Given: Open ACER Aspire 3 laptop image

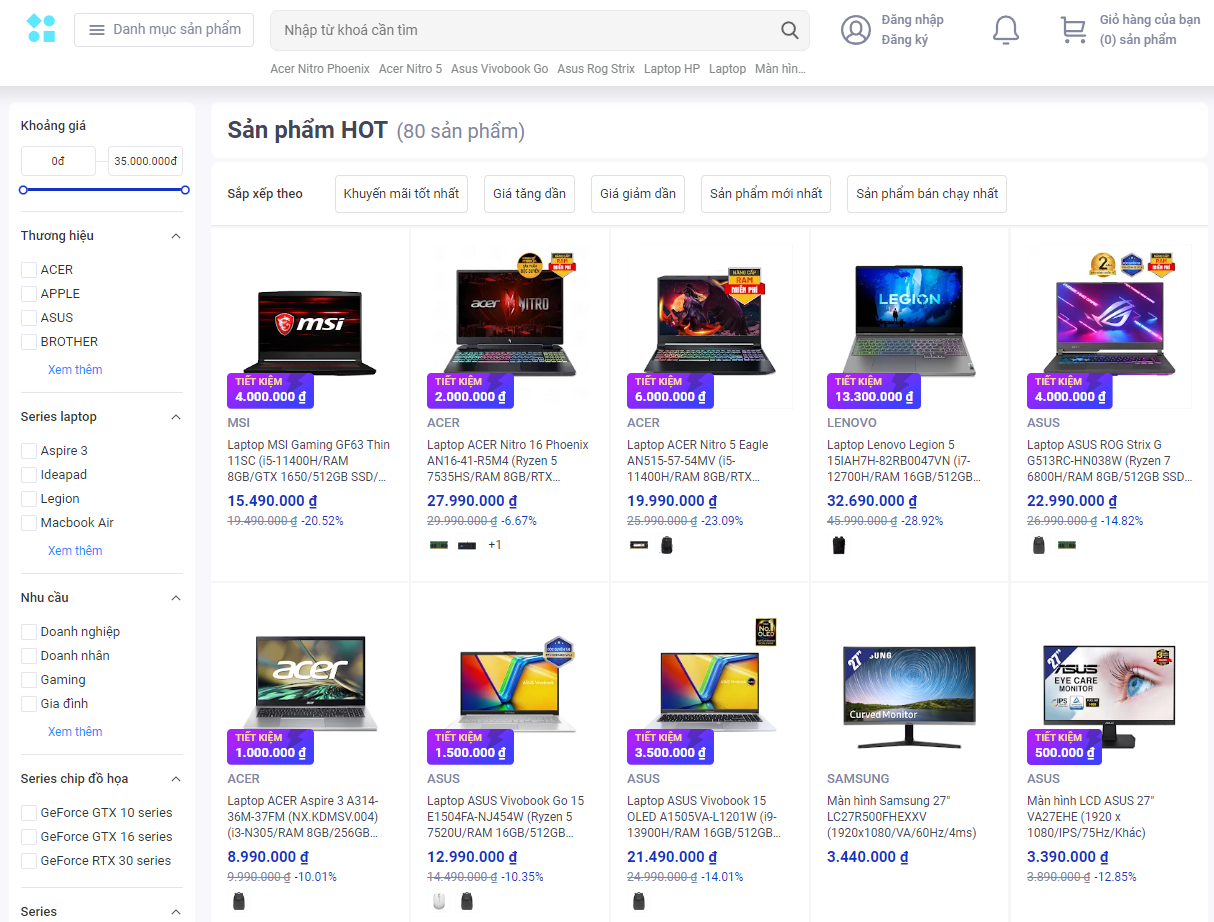Looking at the screenshot, I should pos(310,685).
